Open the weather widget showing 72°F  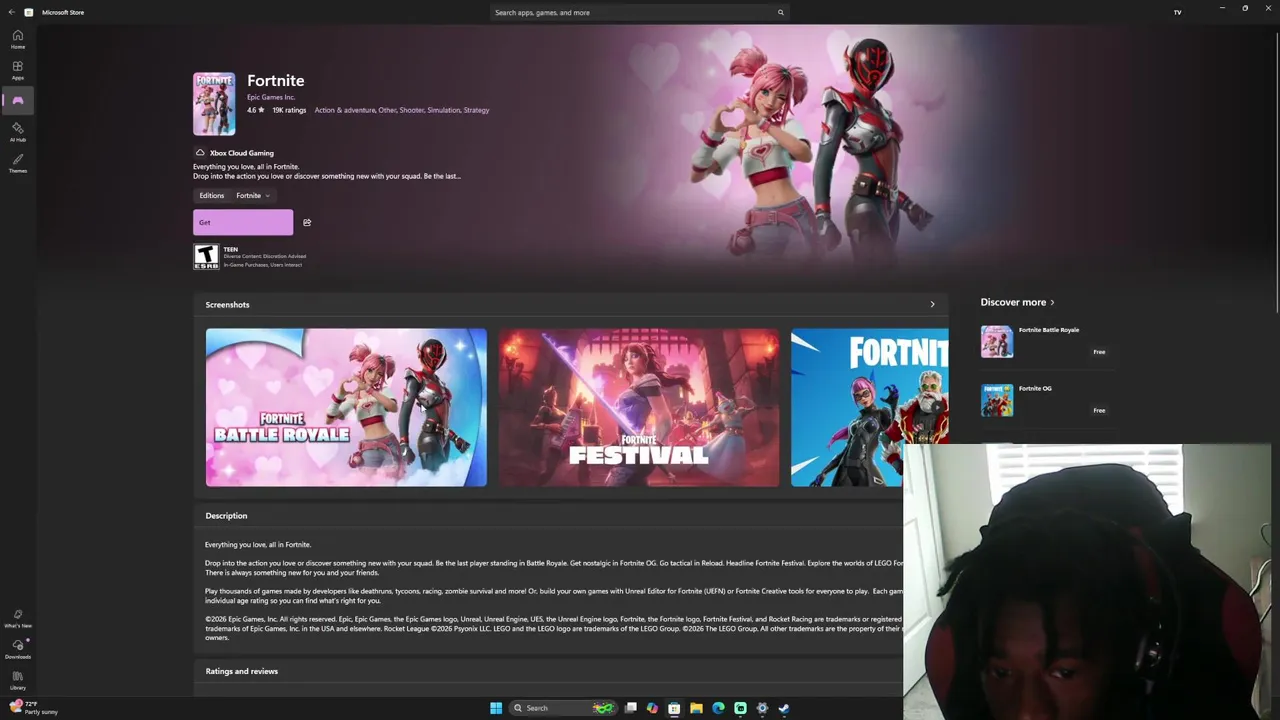34,708
